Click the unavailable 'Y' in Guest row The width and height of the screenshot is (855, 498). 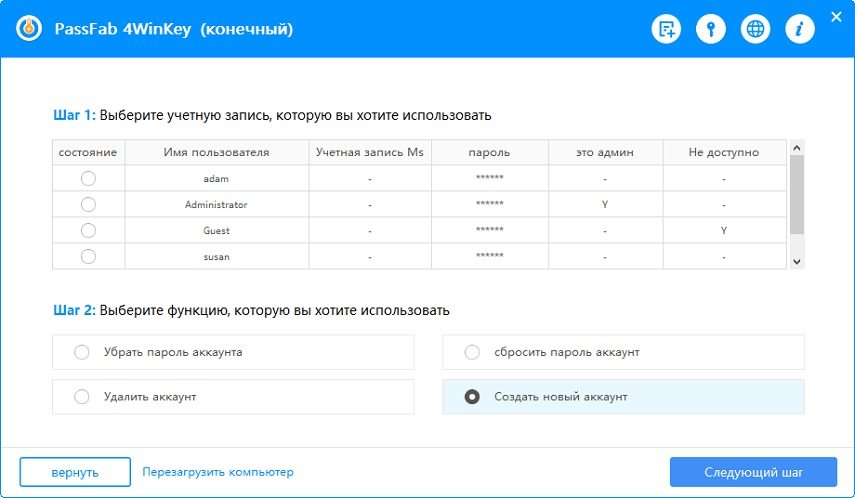point(724,231)
